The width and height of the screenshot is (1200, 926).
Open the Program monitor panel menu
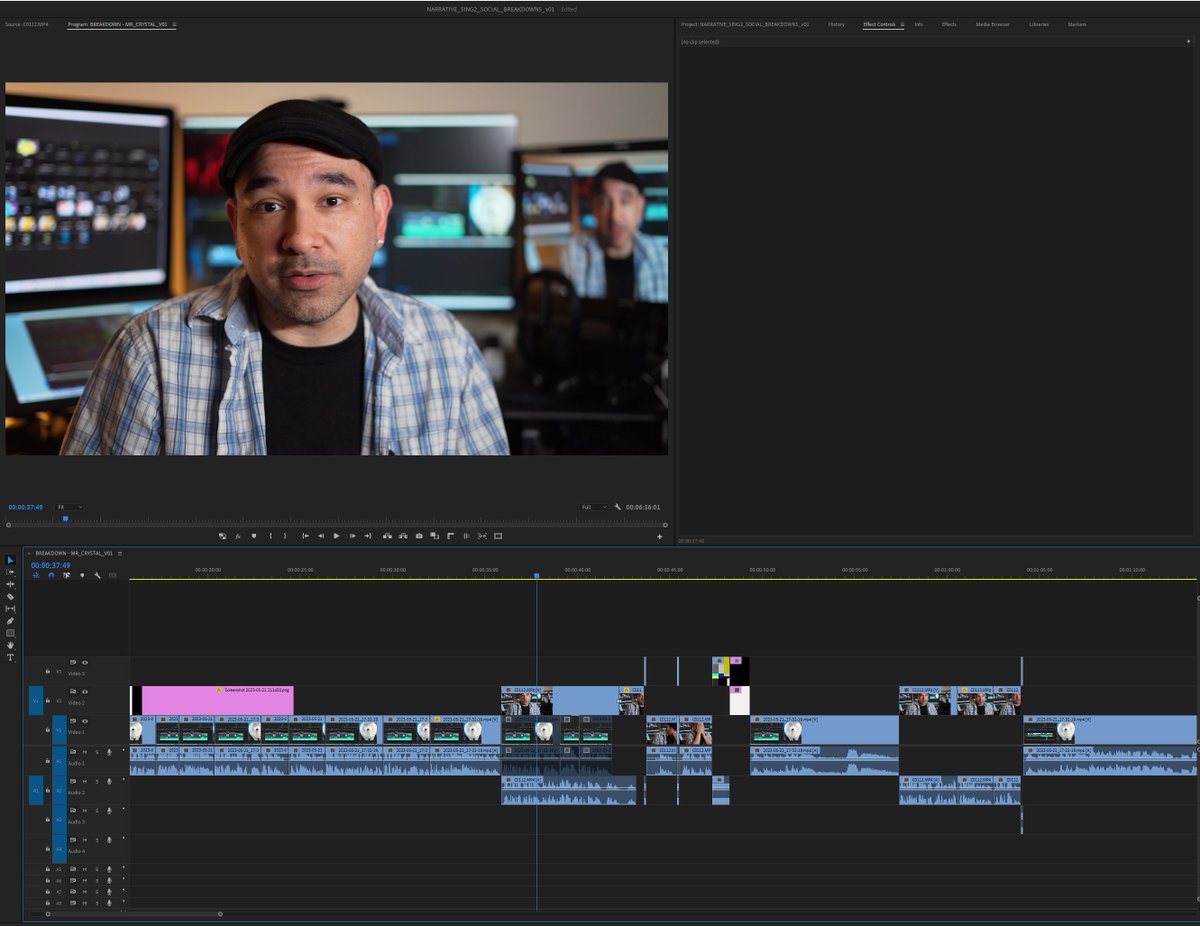[x=174, y=24]
